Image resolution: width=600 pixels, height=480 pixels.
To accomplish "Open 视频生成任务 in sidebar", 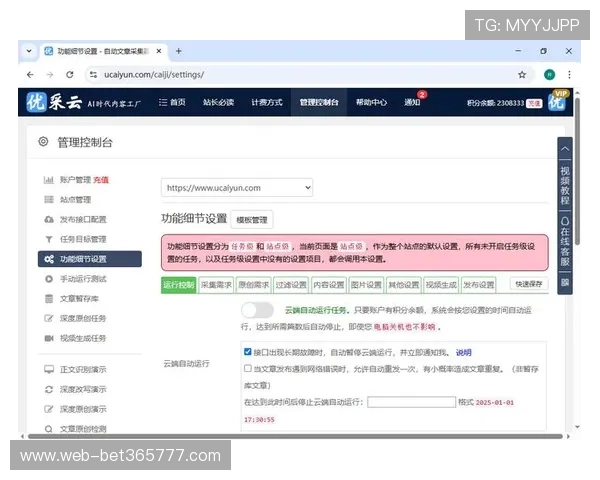I will click(x=83, y=338).
